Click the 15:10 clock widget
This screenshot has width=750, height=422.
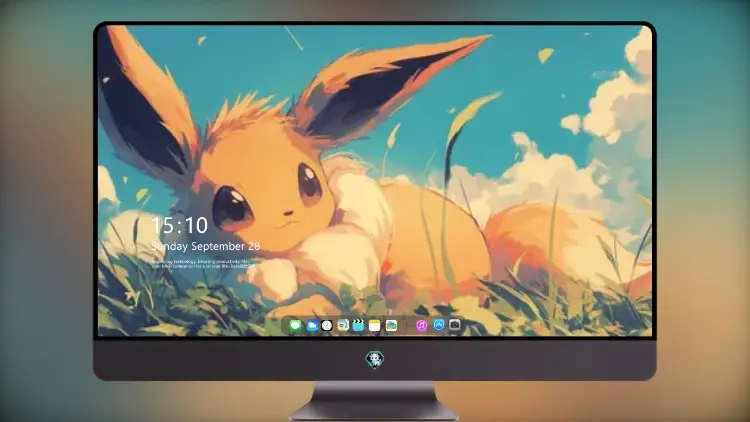(x=180, y=225)
